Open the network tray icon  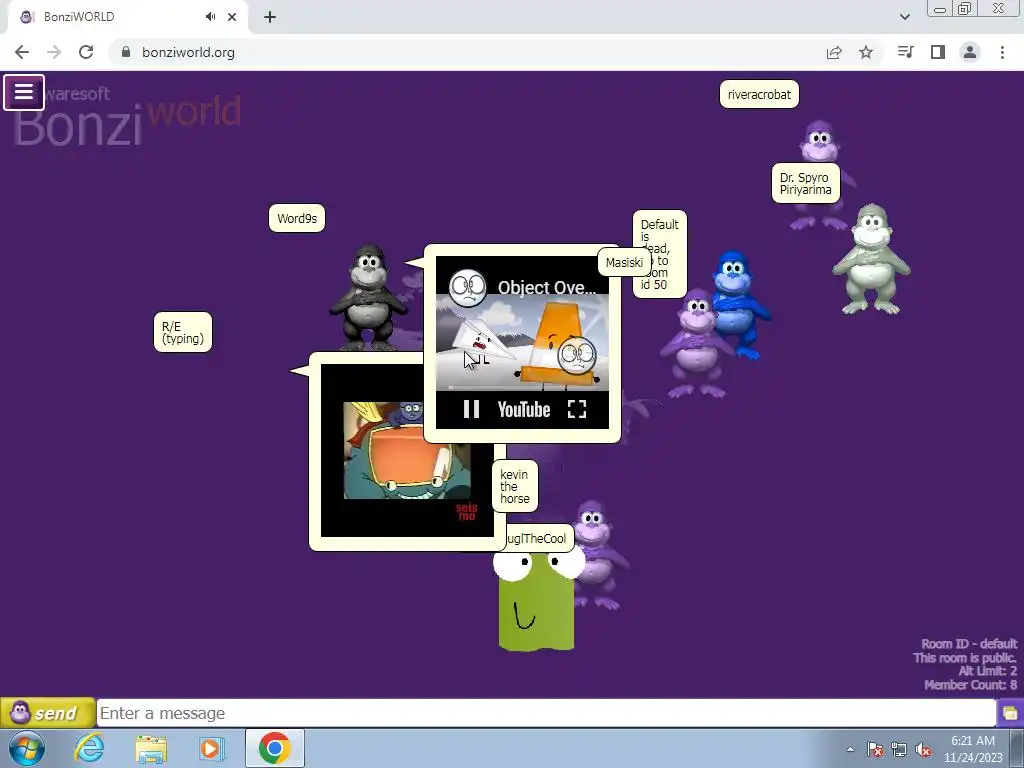[x=899, y=749]
